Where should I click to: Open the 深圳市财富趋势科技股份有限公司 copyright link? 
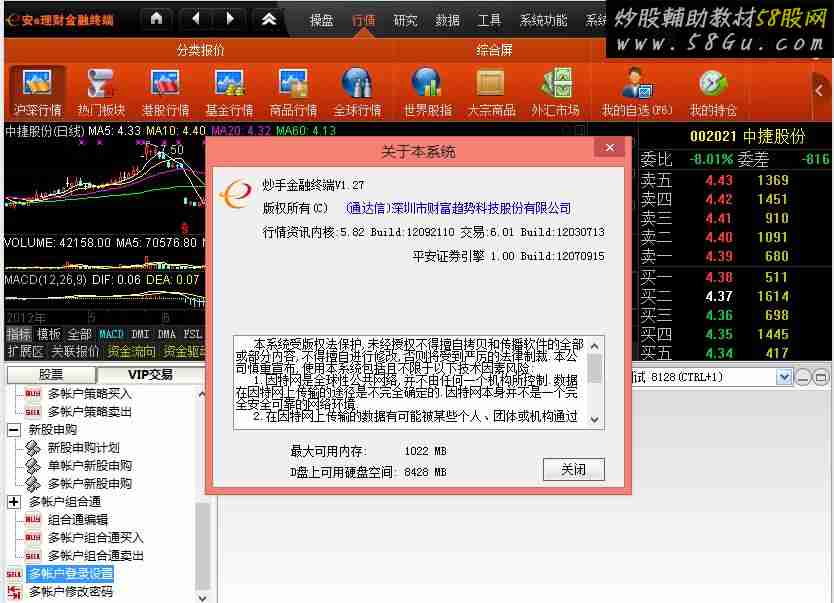[458, 208]
